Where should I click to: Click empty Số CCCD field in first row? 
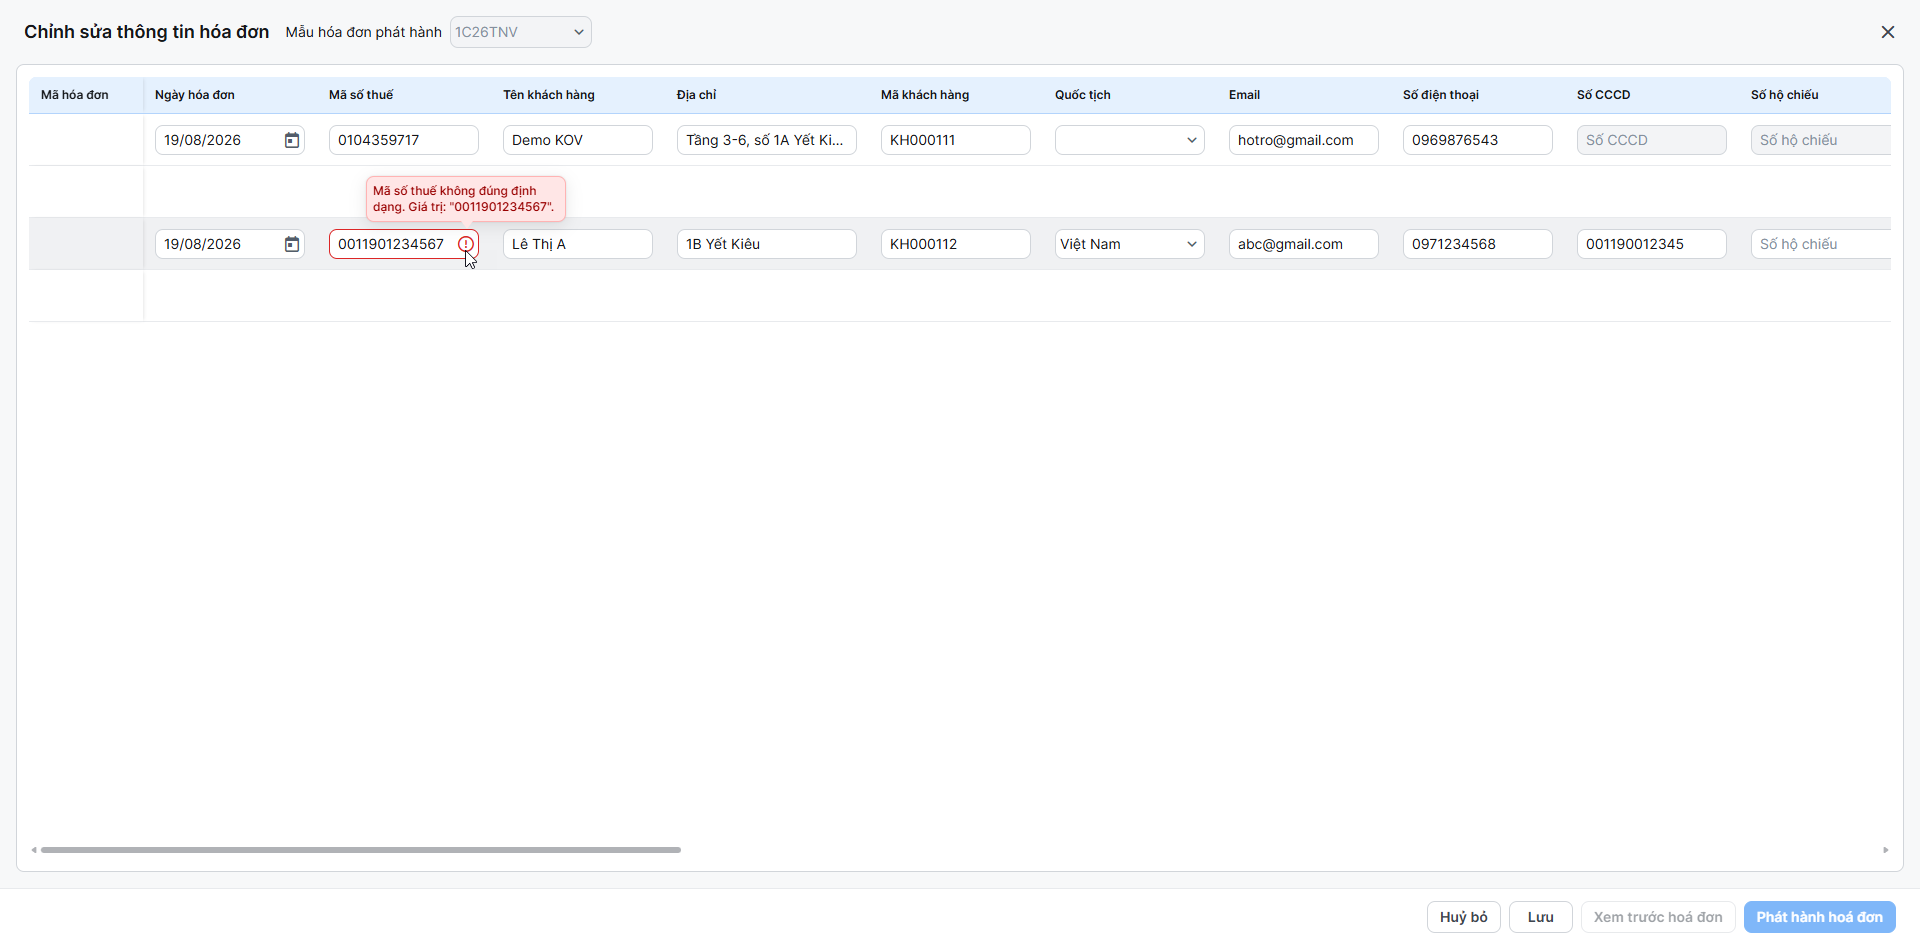tap(1651, 140)
